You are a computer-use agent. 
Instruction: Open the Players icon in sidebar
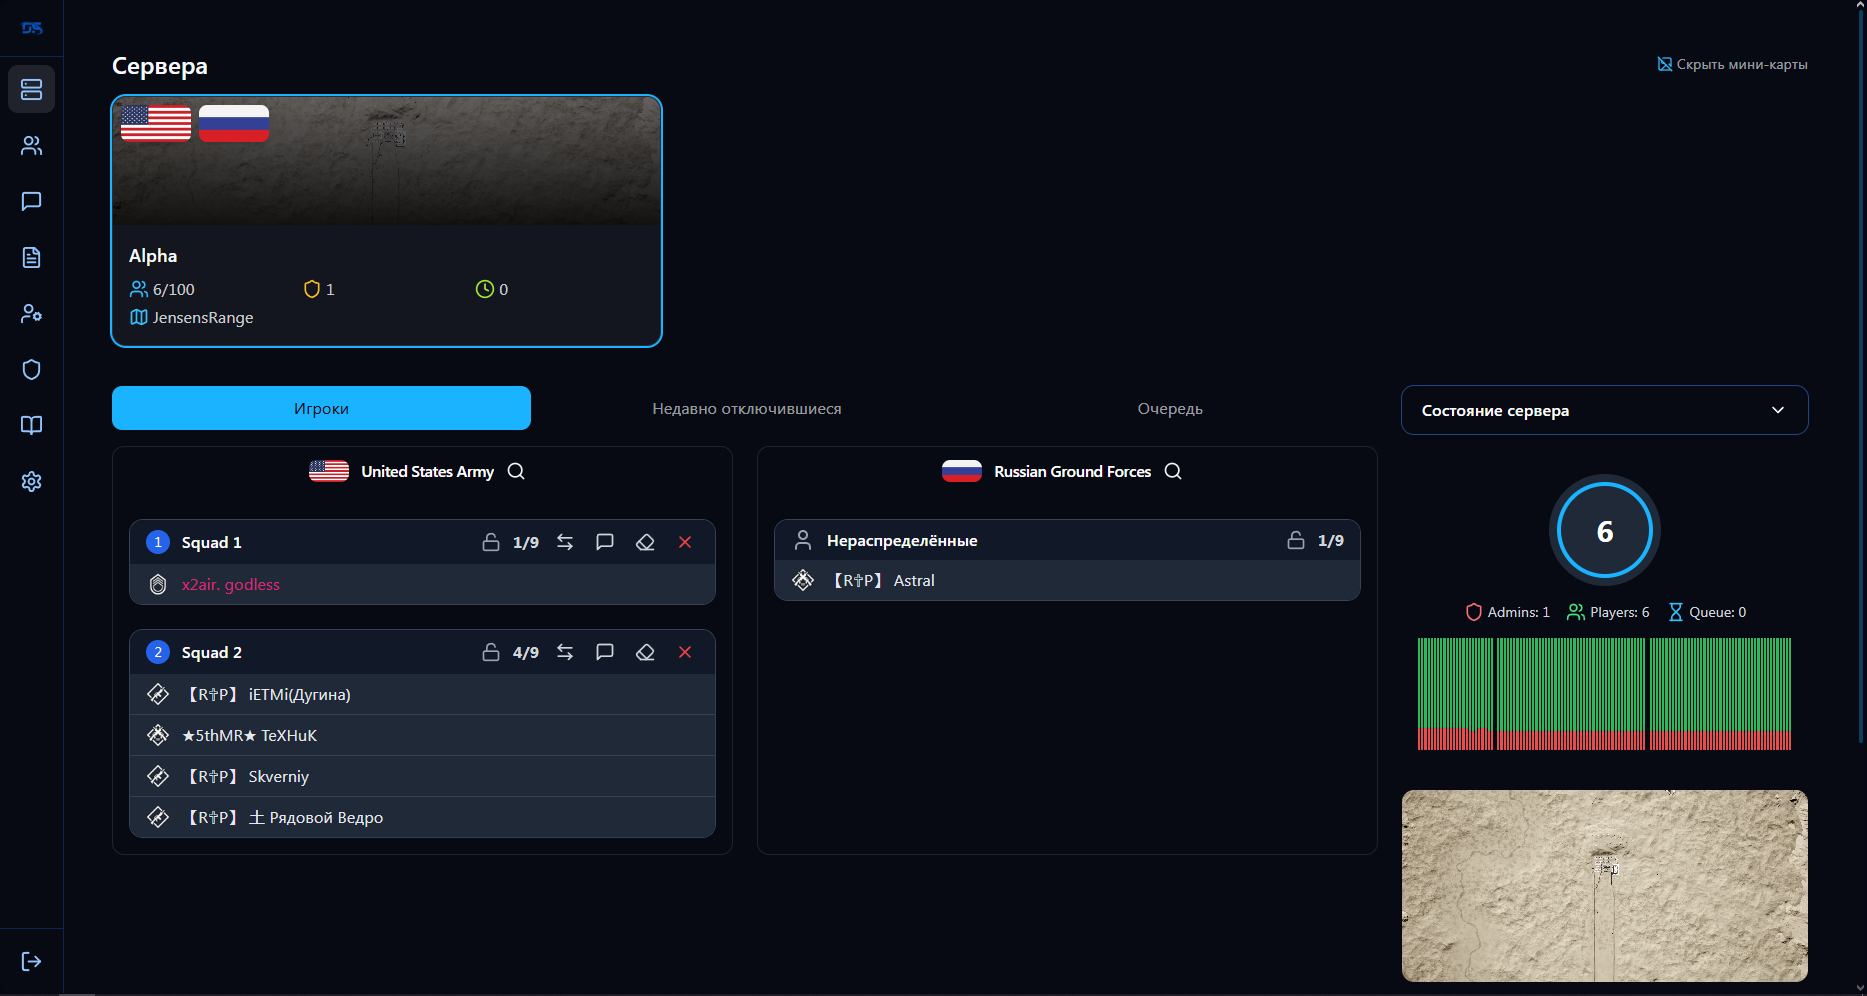31,145
